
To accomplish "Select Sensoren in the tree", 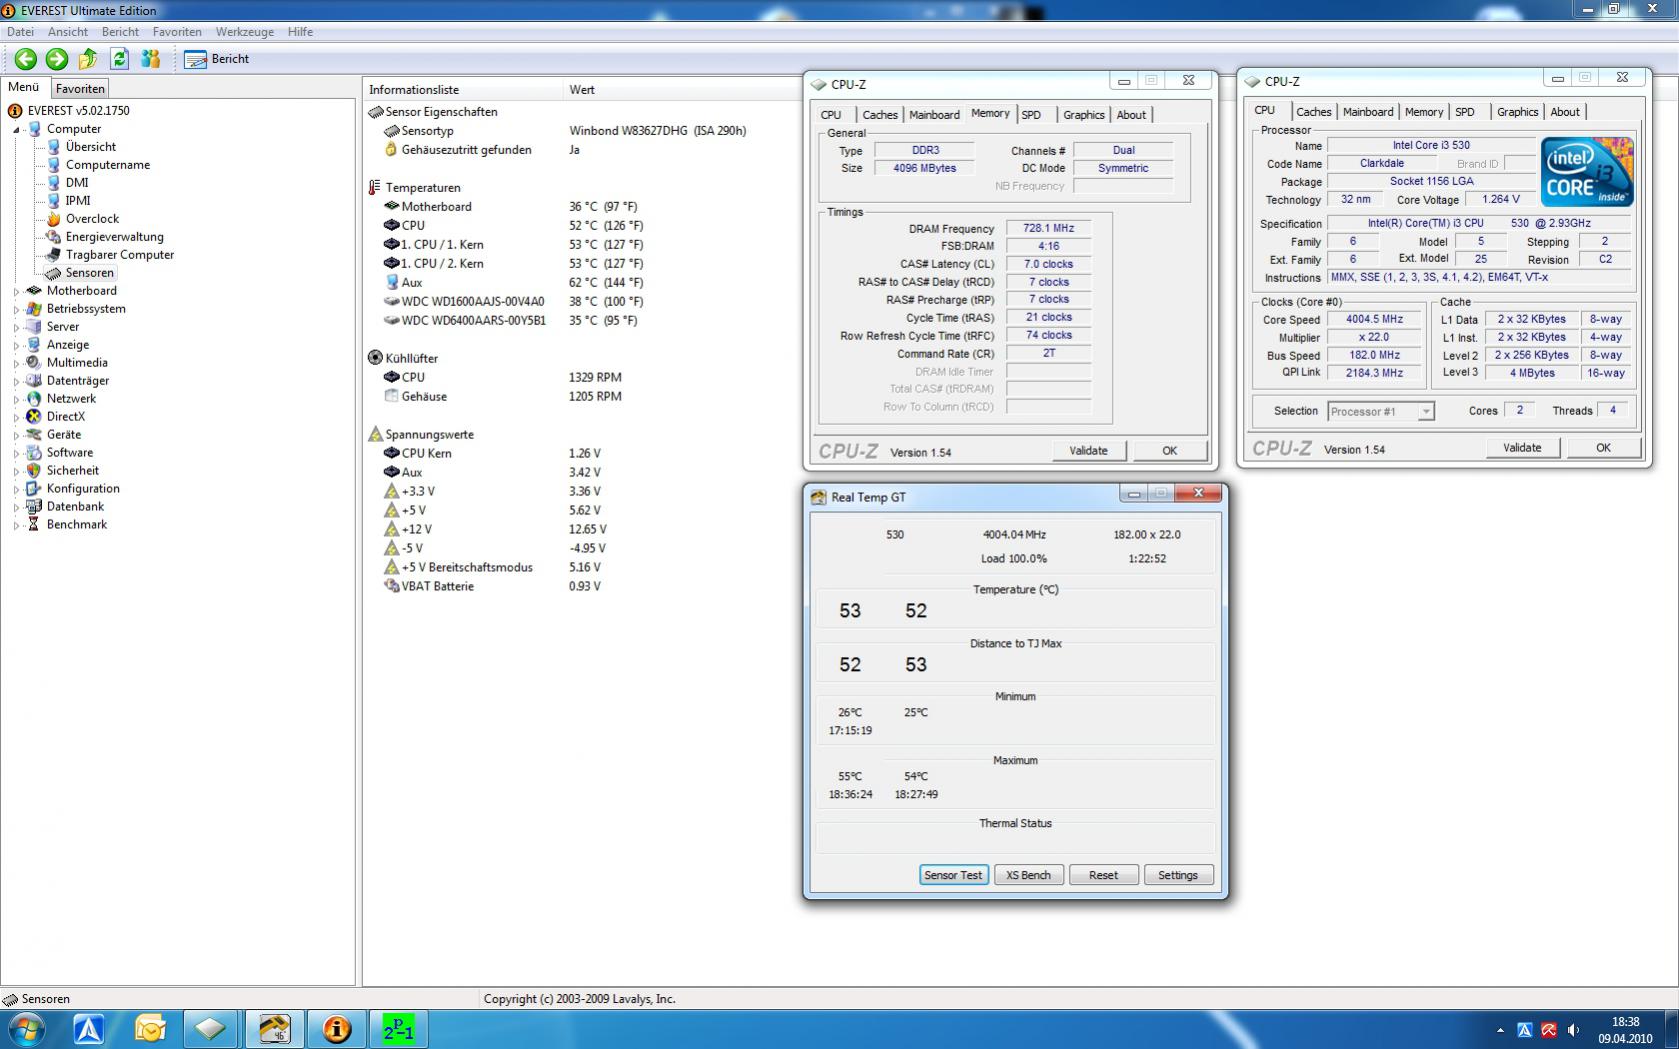I will pos(90,273).
